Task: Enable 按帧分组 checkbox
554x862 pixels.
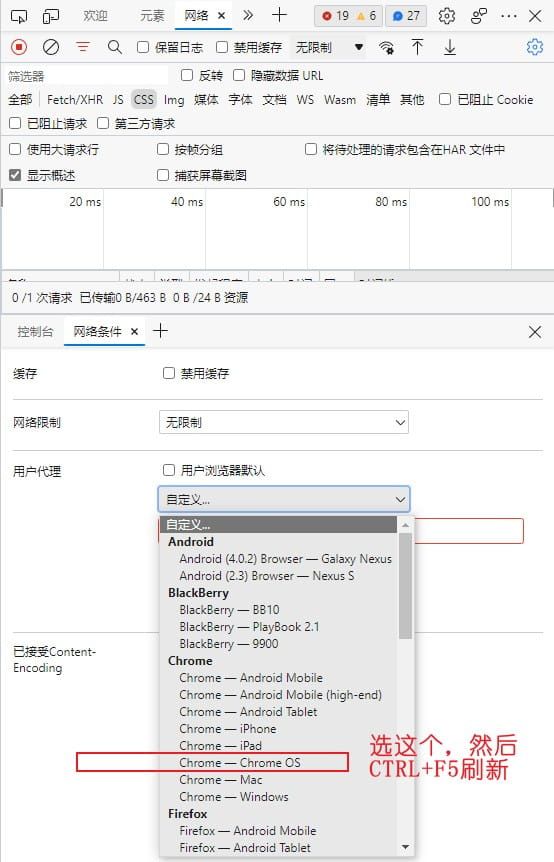Action: click(163, 149)
